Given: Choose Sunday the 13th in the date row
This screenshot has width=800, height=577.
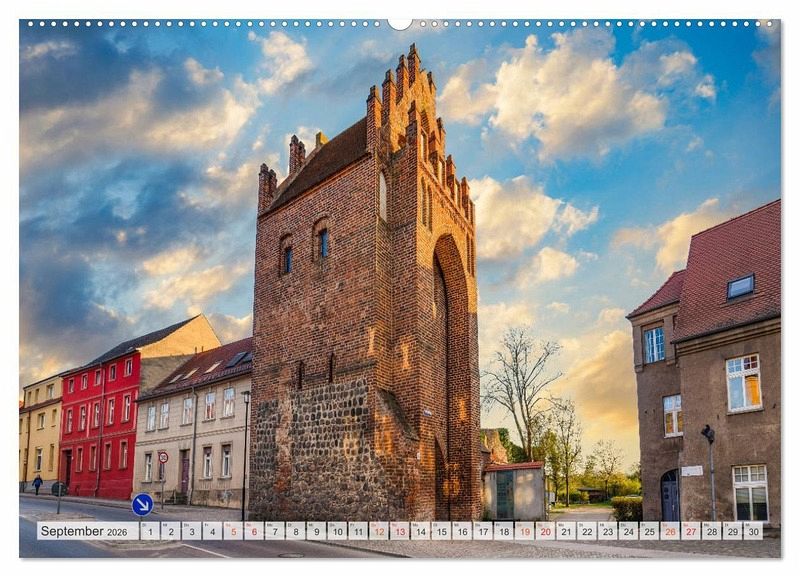Looking at the screenshot, I should point(399,531).
